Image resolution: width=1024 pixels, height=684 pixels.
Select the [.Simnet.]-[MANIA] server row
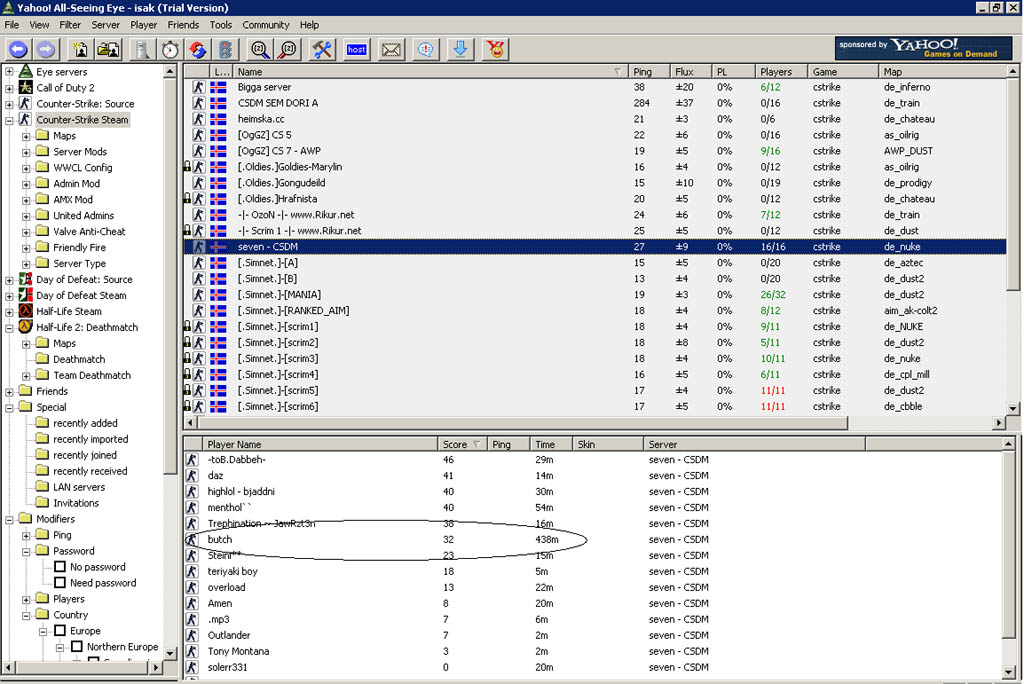coord(595,295)
